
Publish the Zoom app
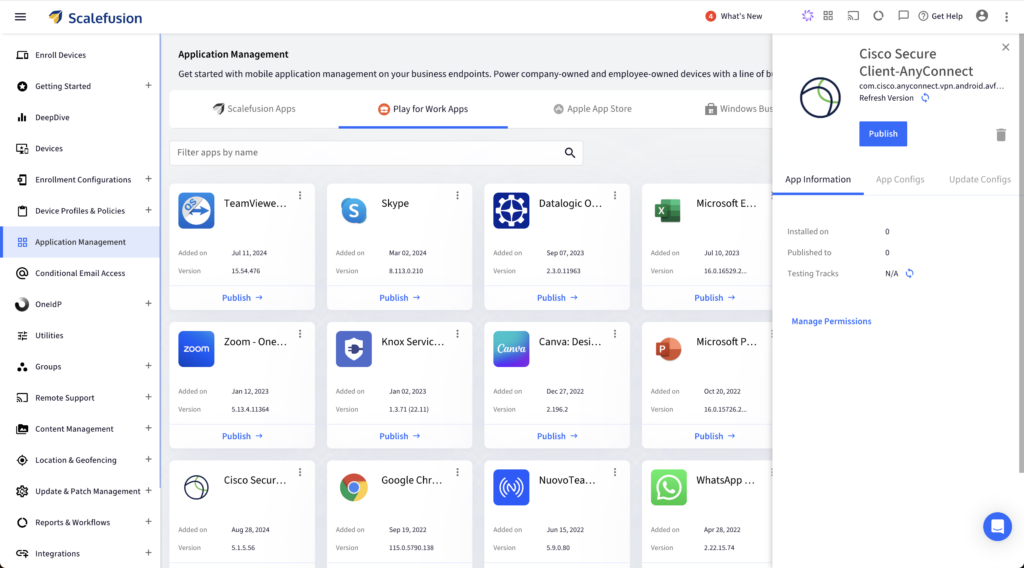tap(242, 436)
